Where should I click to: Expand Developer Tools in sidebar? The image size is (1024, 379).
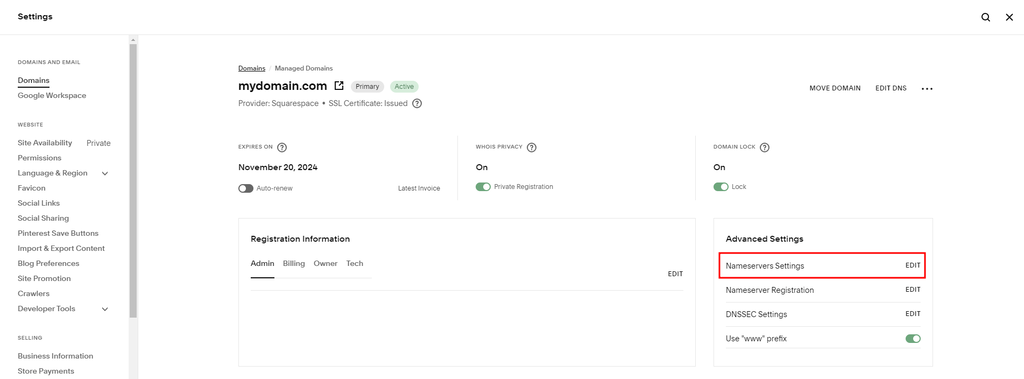(x=104, y=309)
